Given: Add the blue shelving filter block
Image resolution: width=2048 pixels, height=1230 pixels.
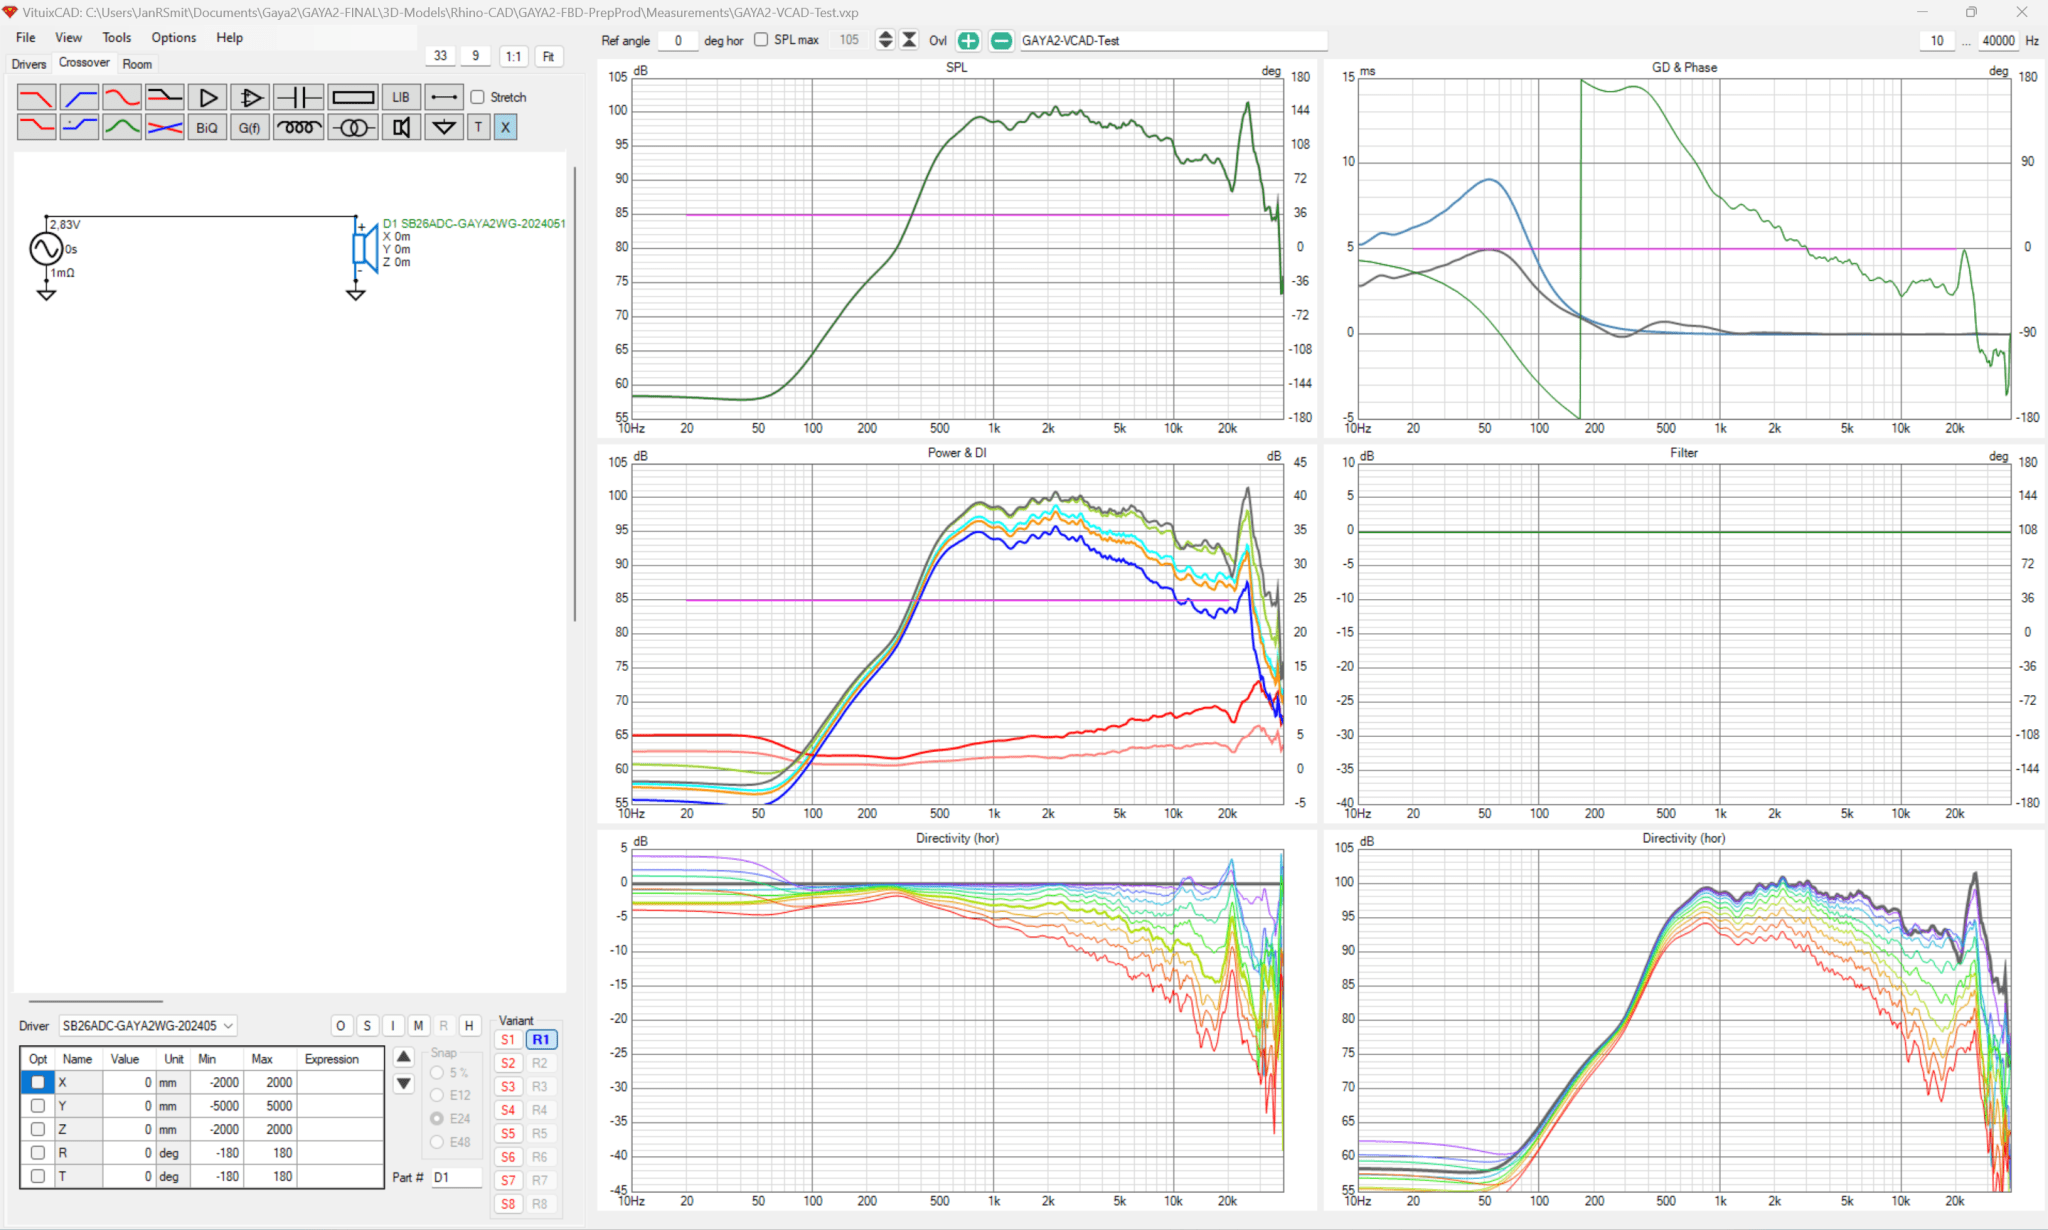Looking at the screenshot, I should pyautogui.click(x=79, y=127).
